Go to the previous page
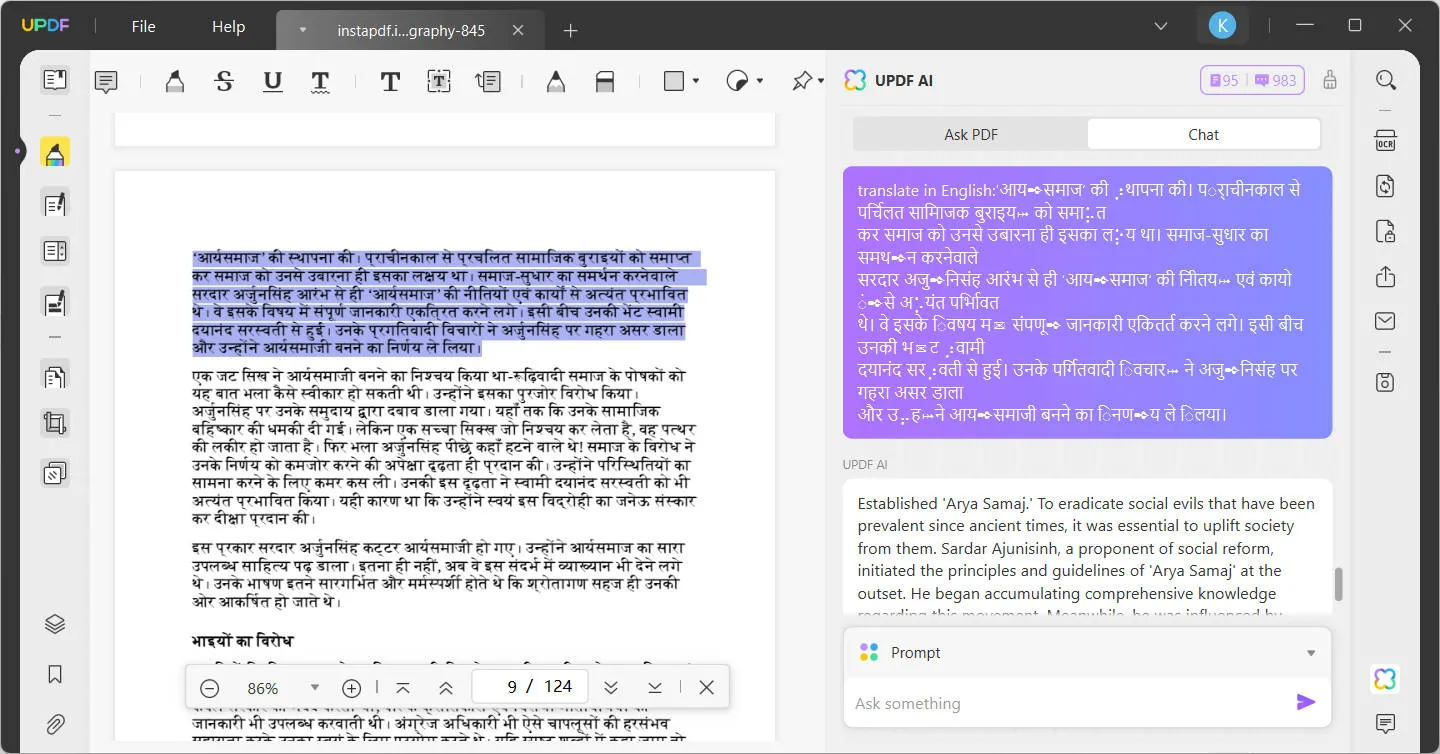Viewport: 1440px width, 754px height. click(x=446, y=688)
